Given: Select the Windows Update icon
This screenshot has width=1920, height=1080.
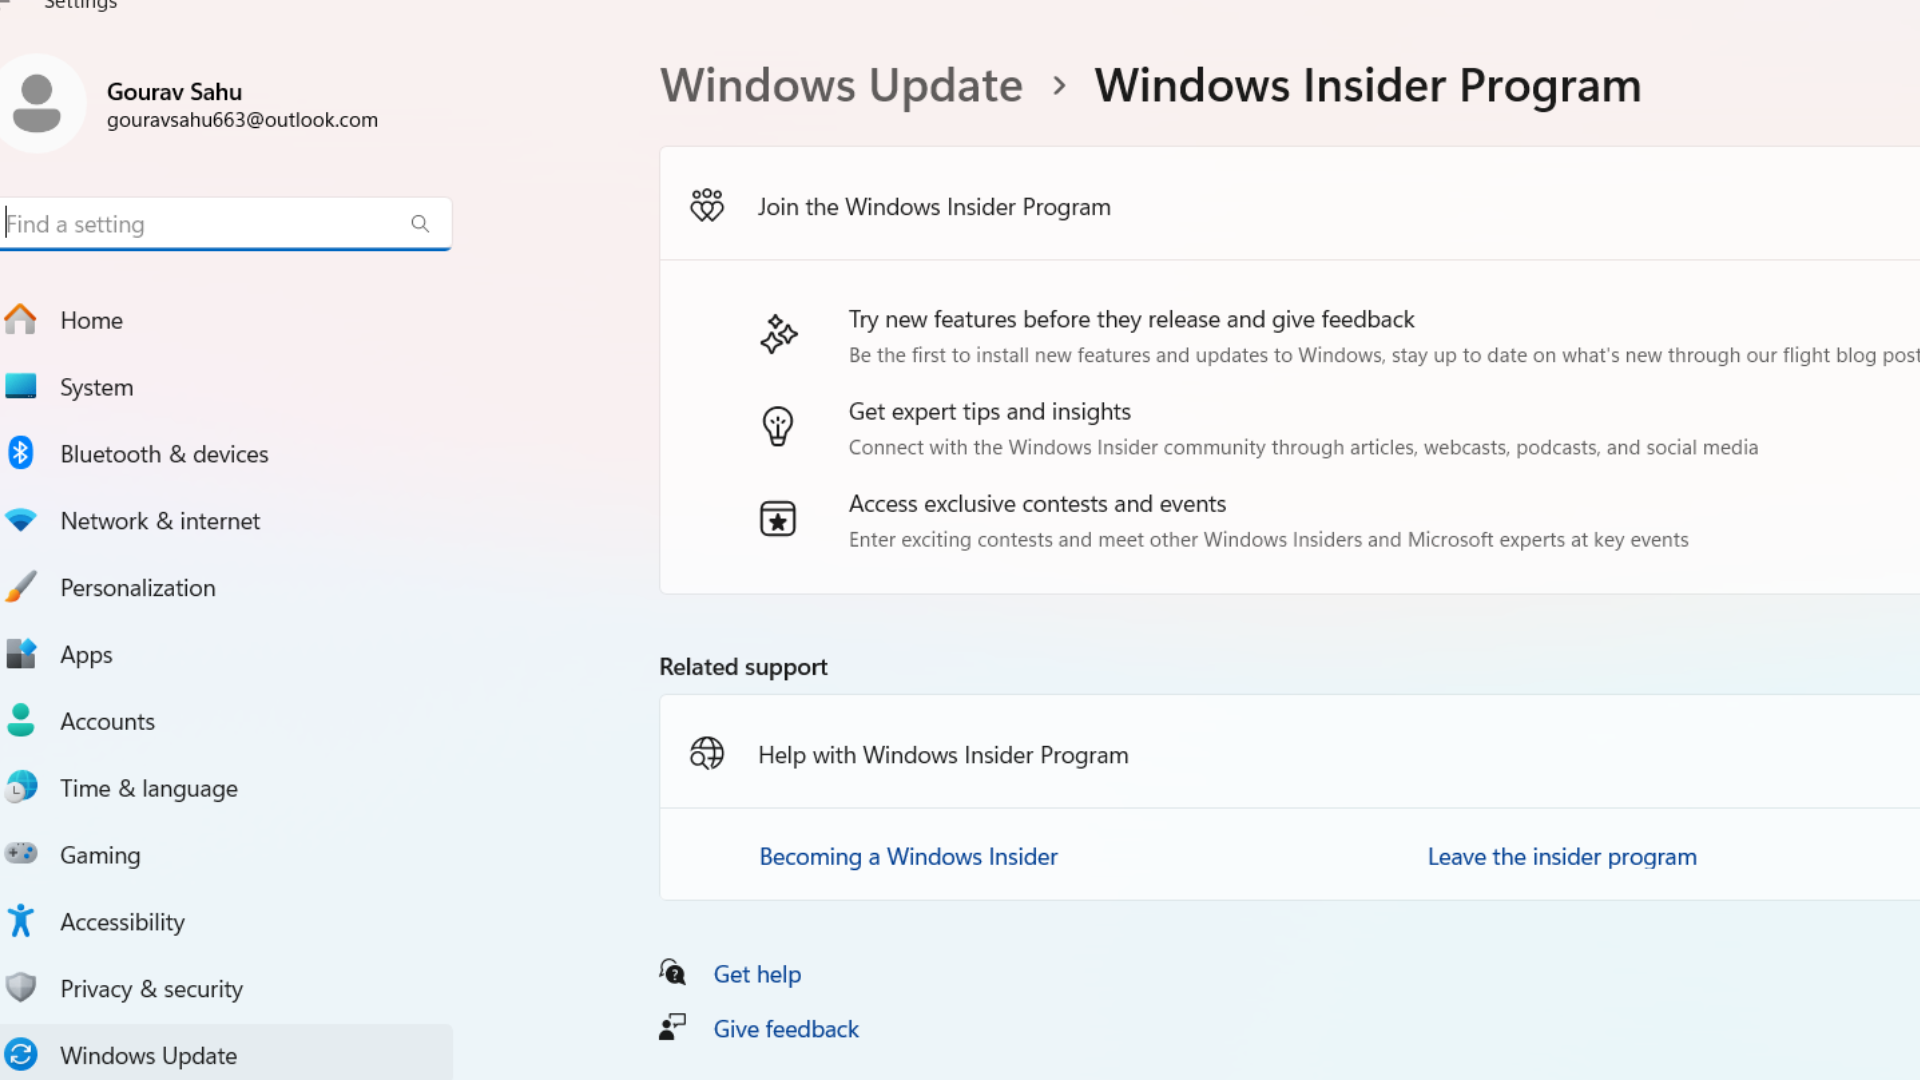Looking at the screenshot, I should point(22,1055).
